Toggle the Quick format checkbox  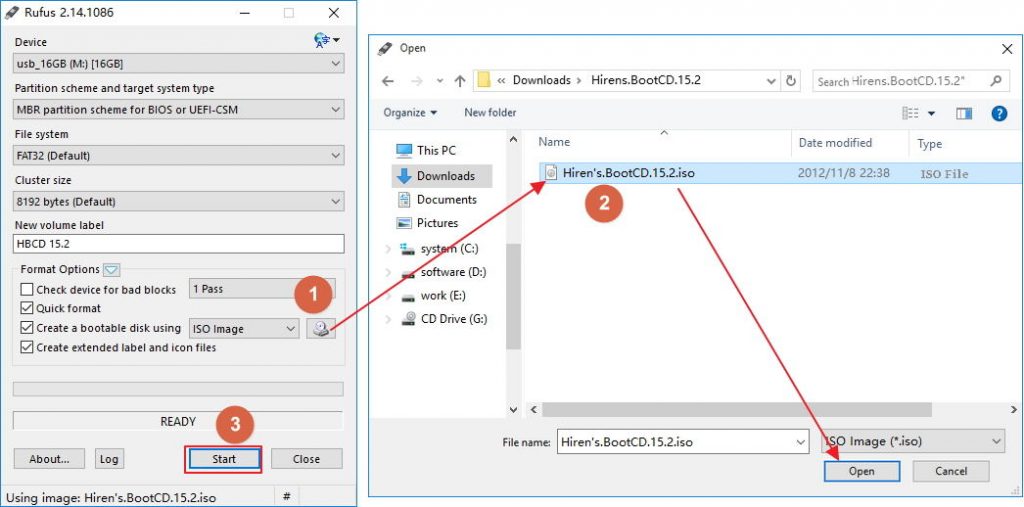point(27,308)
